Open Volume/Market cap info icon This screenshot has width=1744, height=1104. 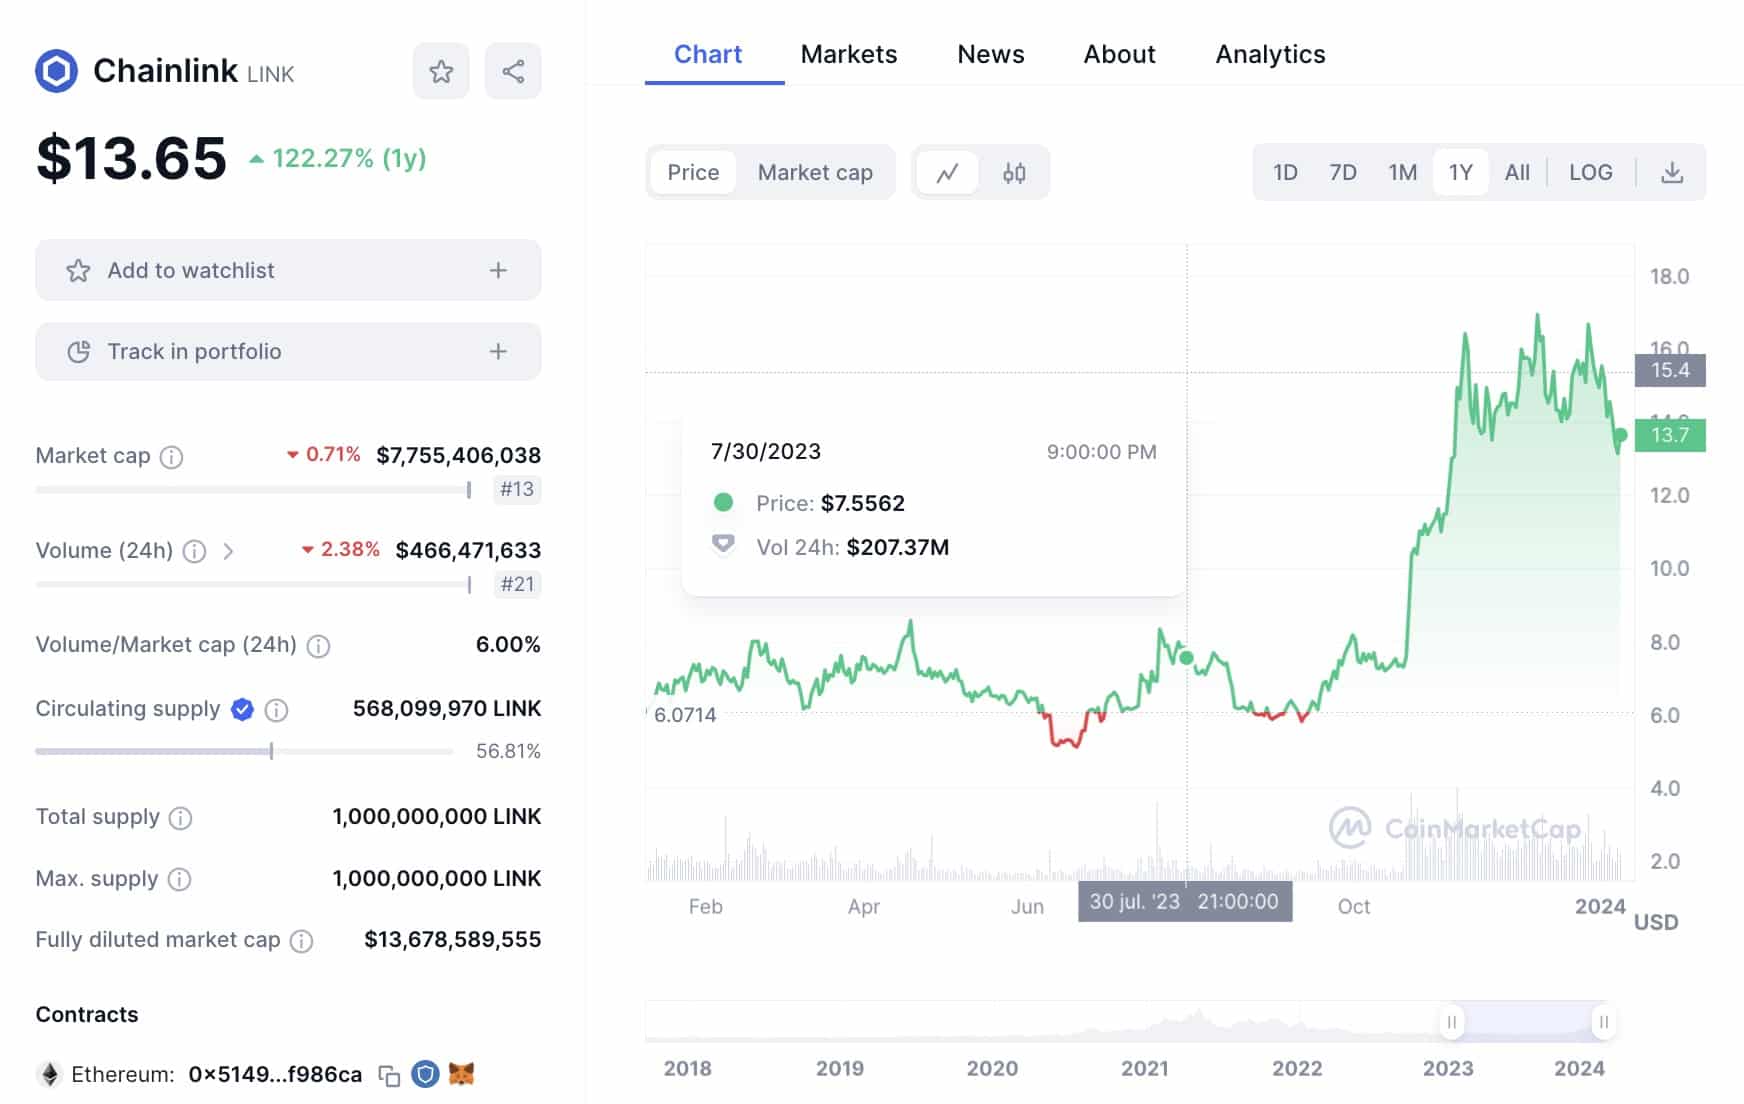[x=318, y=646]
